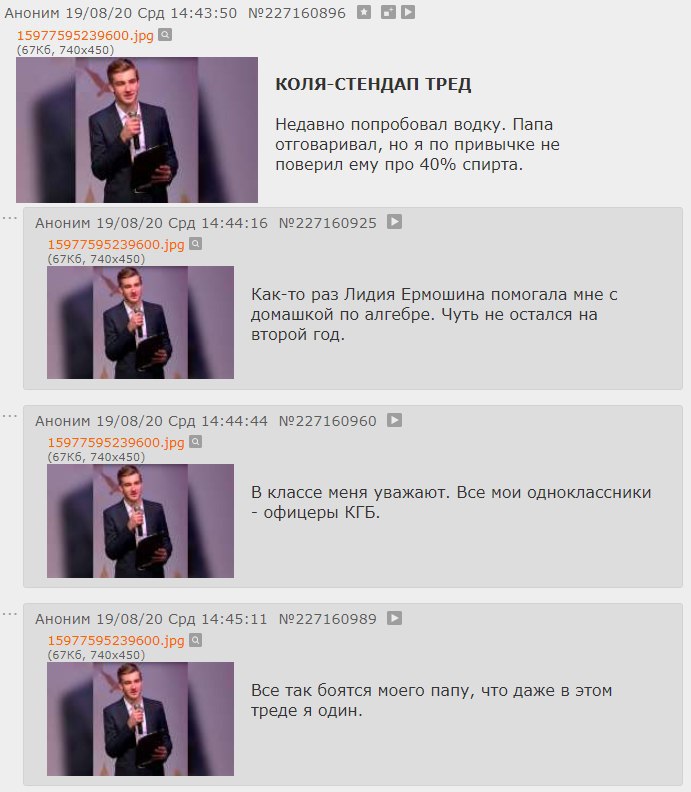Click the reply arrow icon on post №227160989
This screenshot has width=691, height=792.
pyautogui.click(x=394, y=618)
